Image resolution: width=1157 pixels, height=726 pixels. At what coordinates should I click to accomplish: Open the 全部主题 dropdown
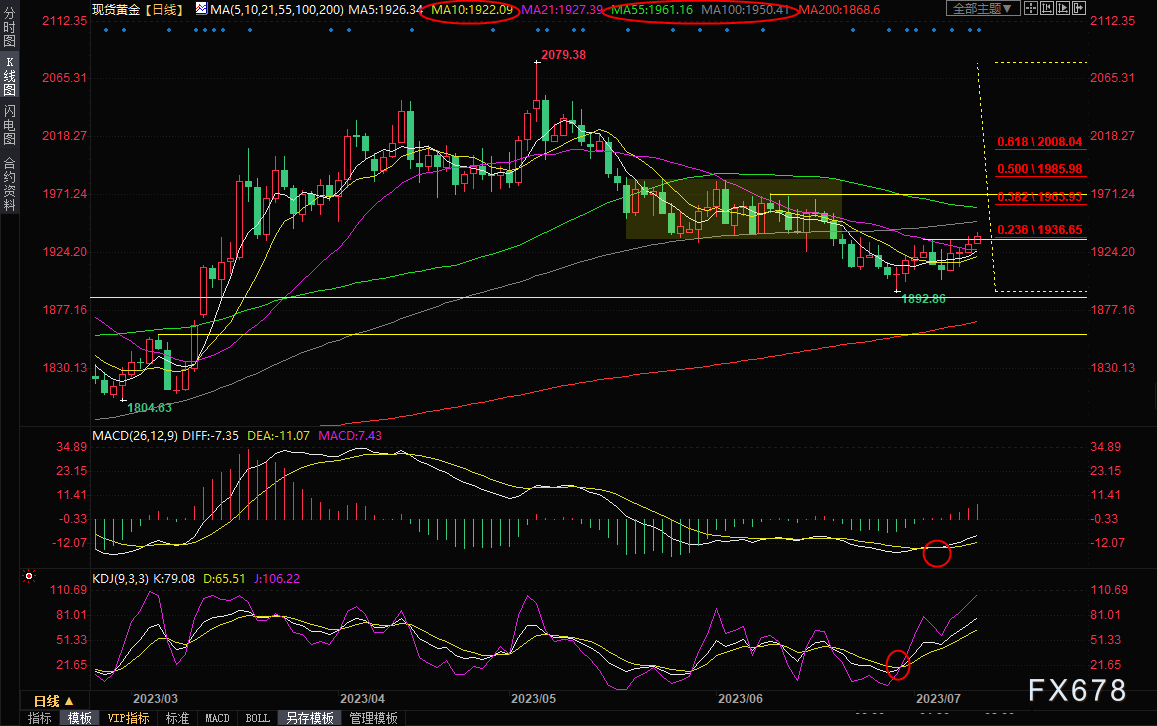tap(984, 8)
